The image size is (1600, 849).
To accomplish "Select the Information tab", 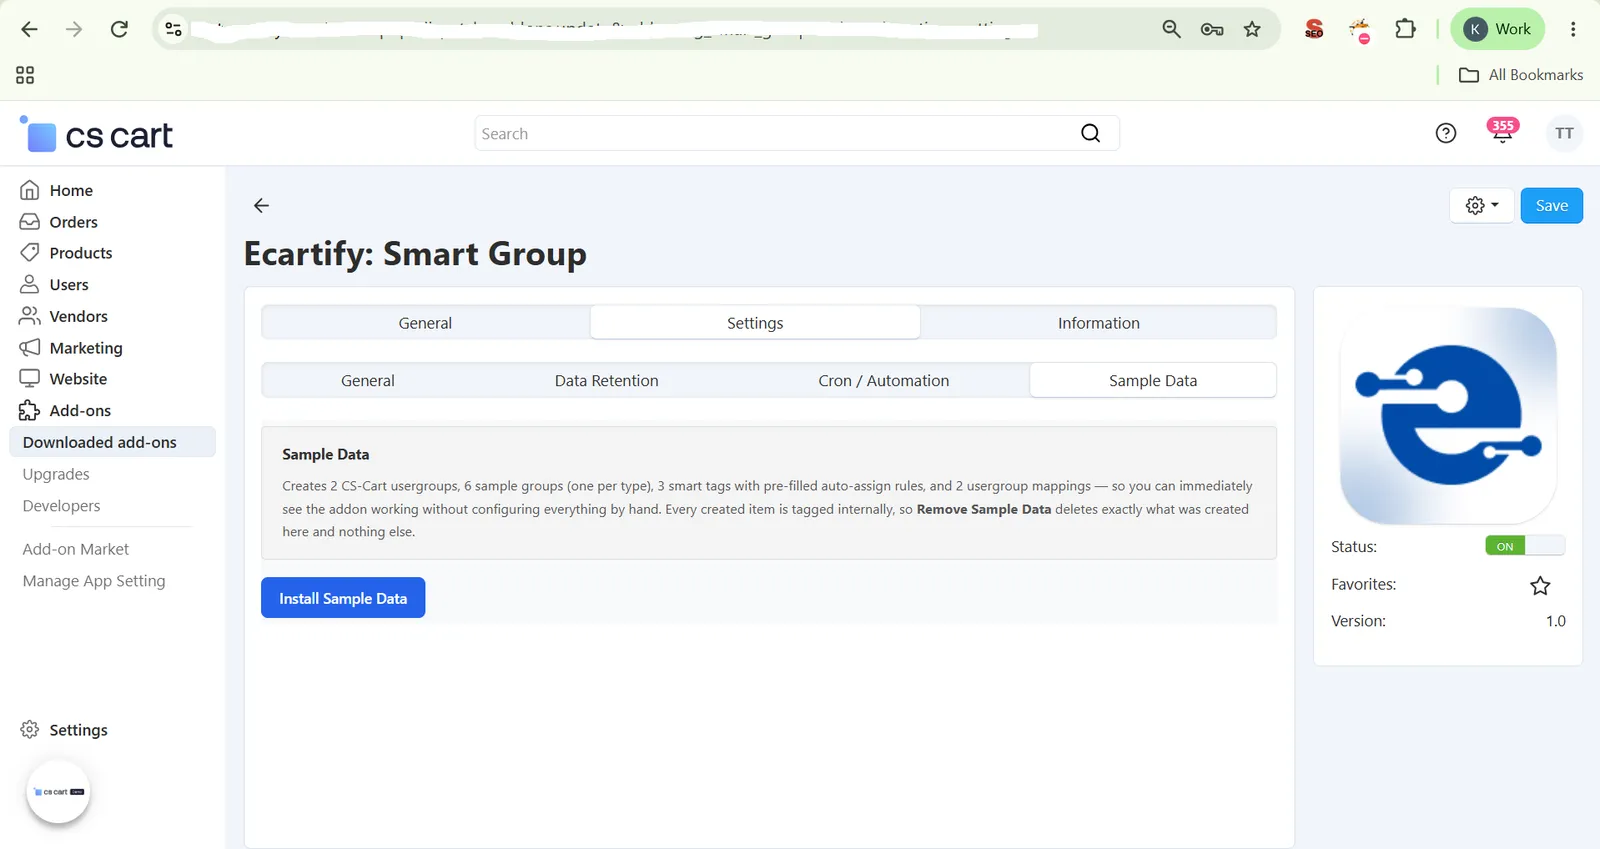I will tap(1098, 323).
